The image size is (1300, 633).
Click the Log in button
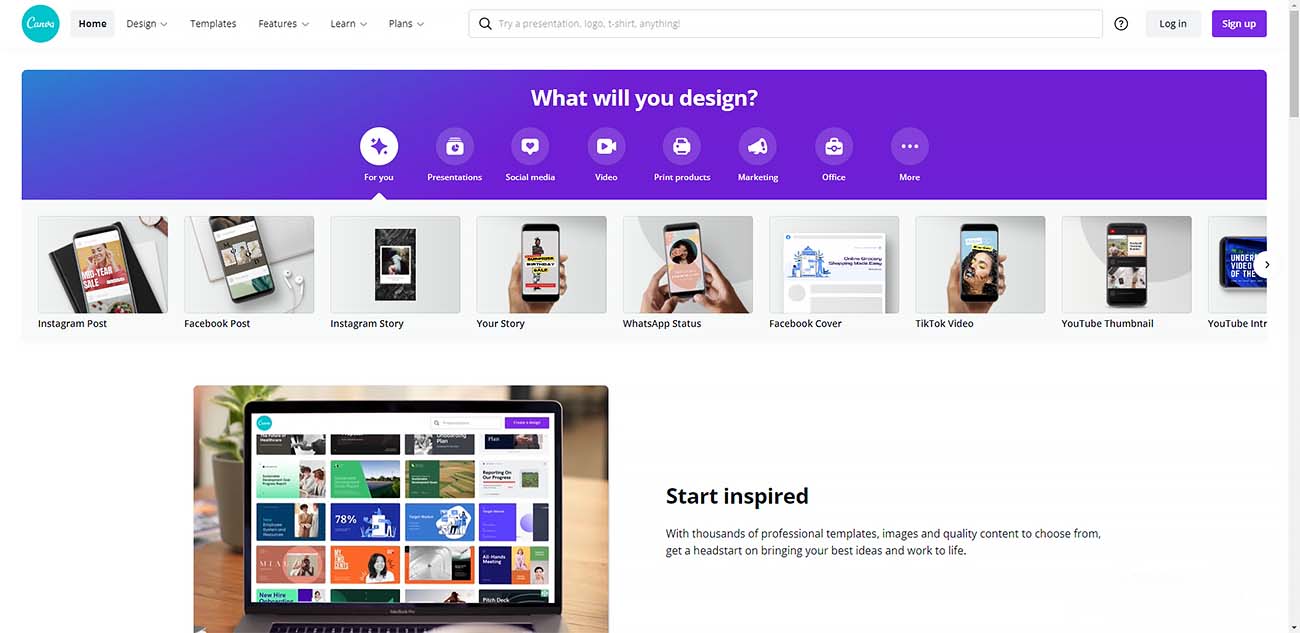(x=1173, y=24)
